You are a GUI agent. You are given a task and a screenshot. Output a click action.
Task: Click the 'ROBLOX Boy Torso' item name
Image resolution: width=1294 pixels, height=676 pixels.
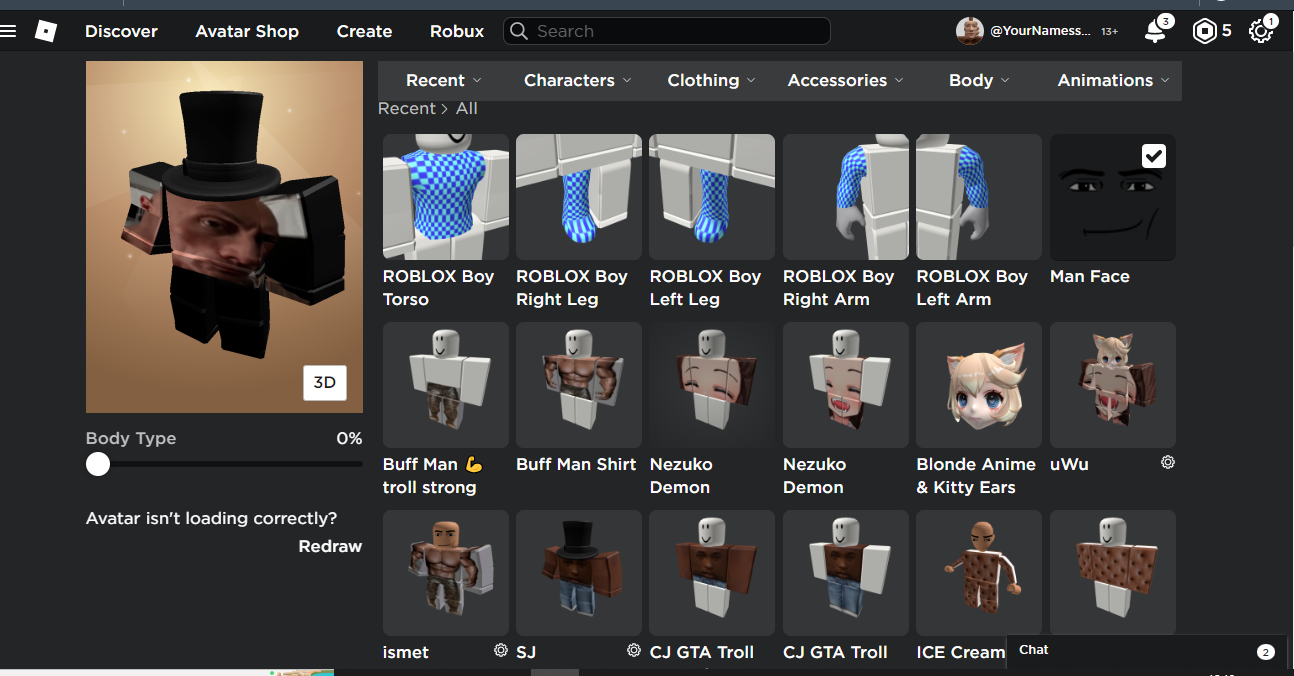coord(438,288)
